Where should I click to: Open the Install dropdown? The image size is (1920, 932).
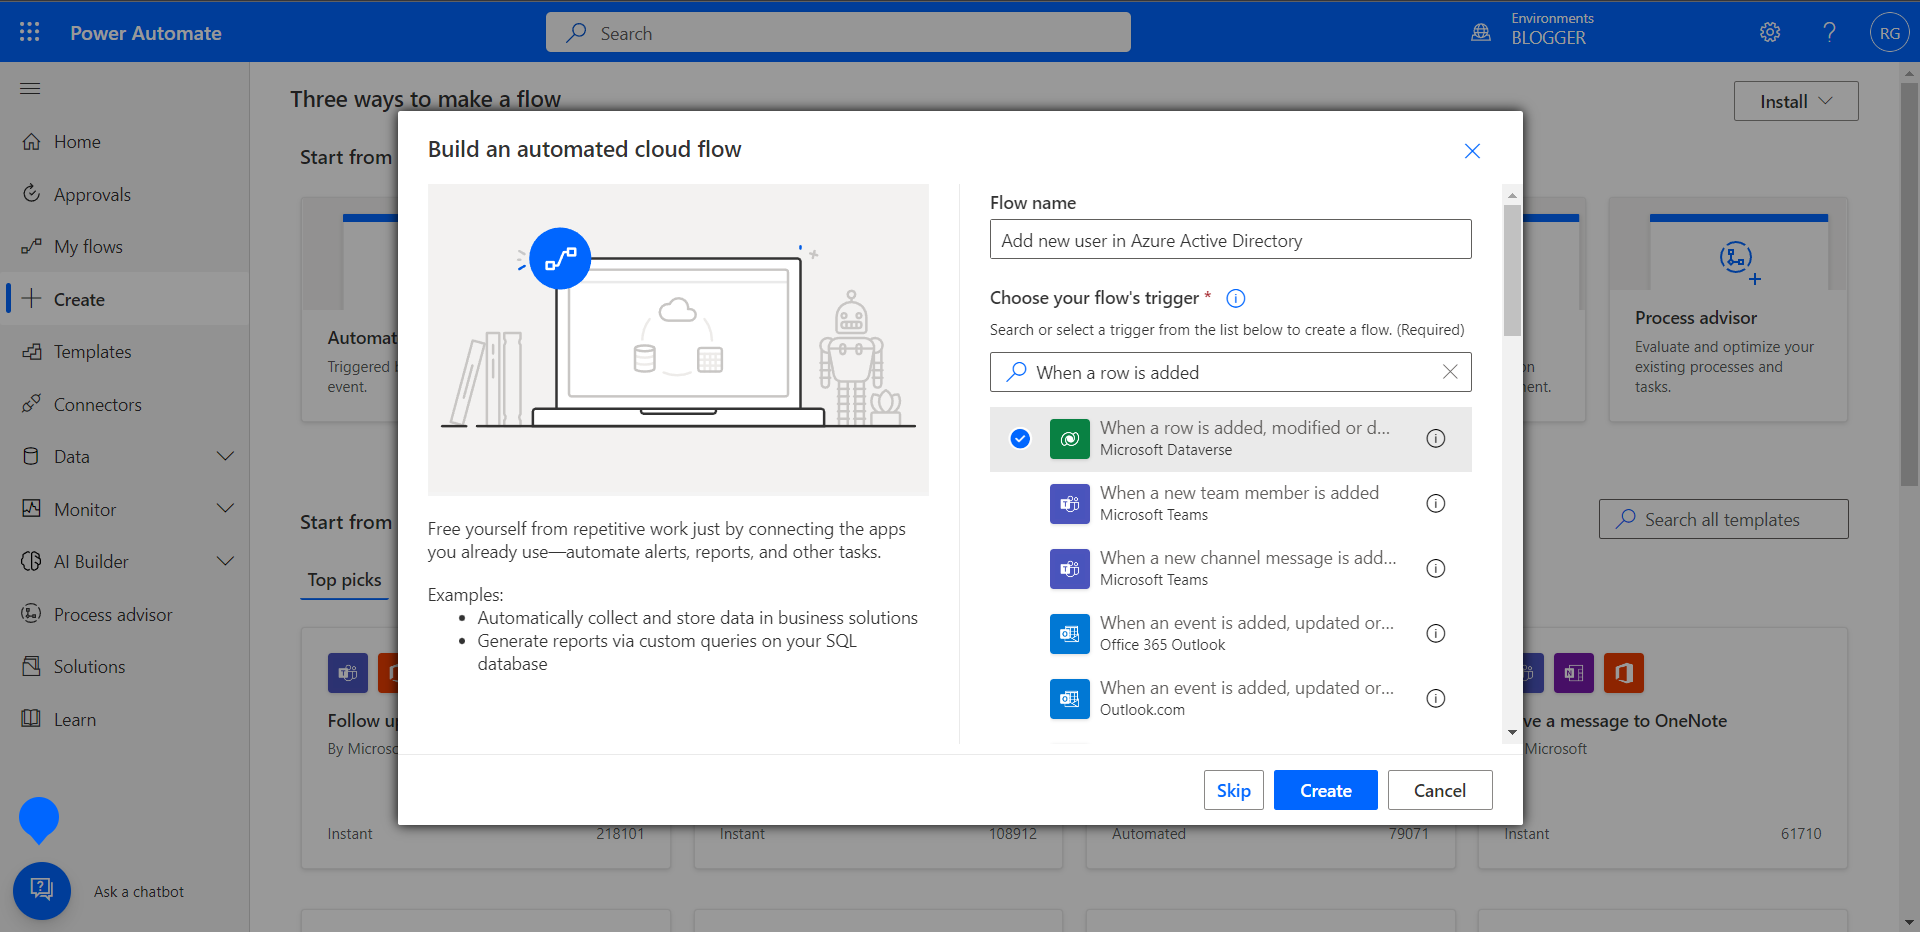[1796, 101]
